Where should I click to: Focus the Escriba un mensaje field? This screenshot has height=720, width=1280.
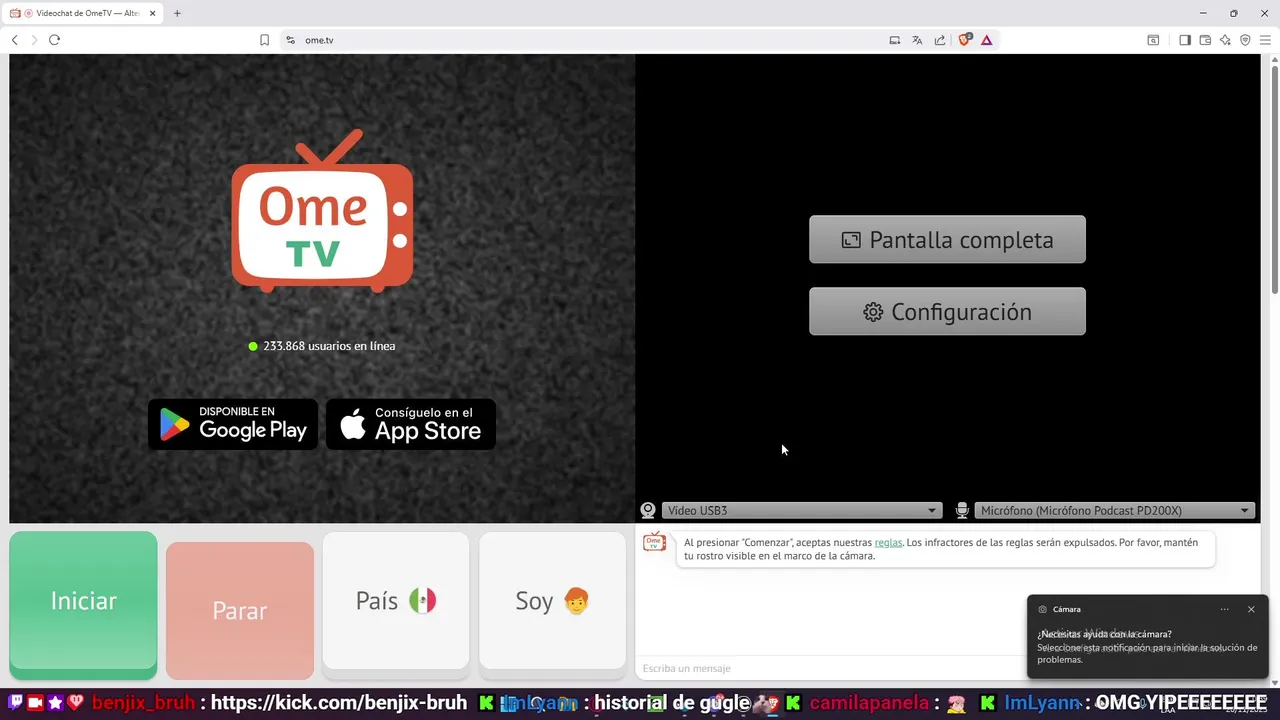830,668
